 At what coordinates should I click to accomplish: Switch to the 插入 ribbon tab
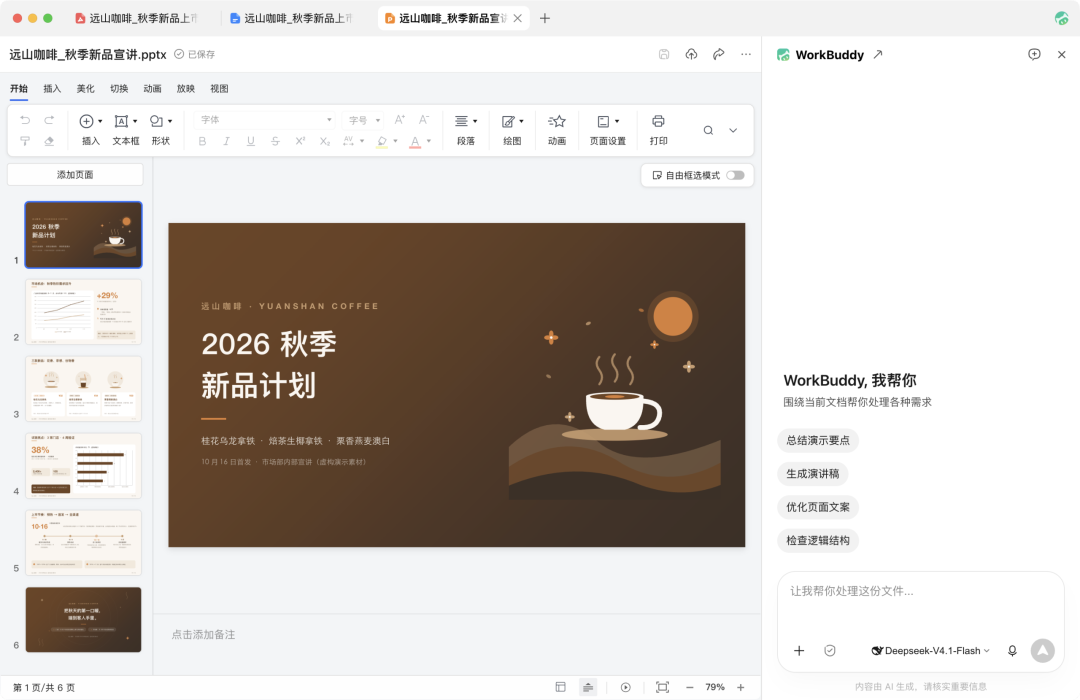tap(52, 88)
